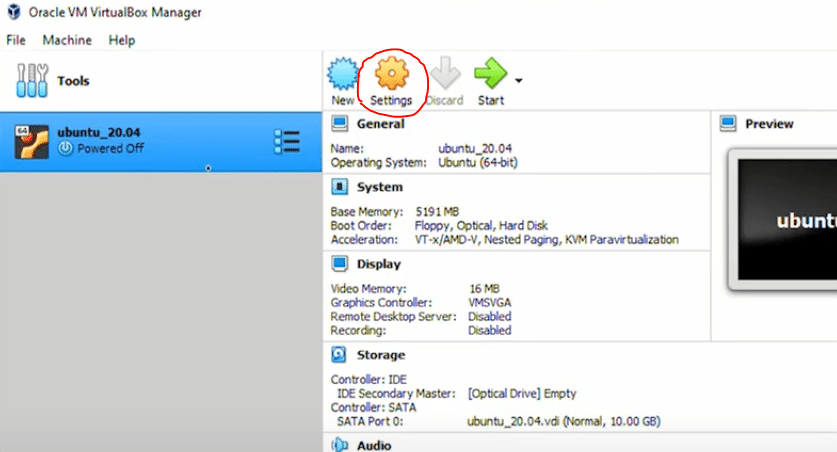This screenshot has height=452, width=837.
Task: Click the Storage section icon
Action: (x=339, y=355)
